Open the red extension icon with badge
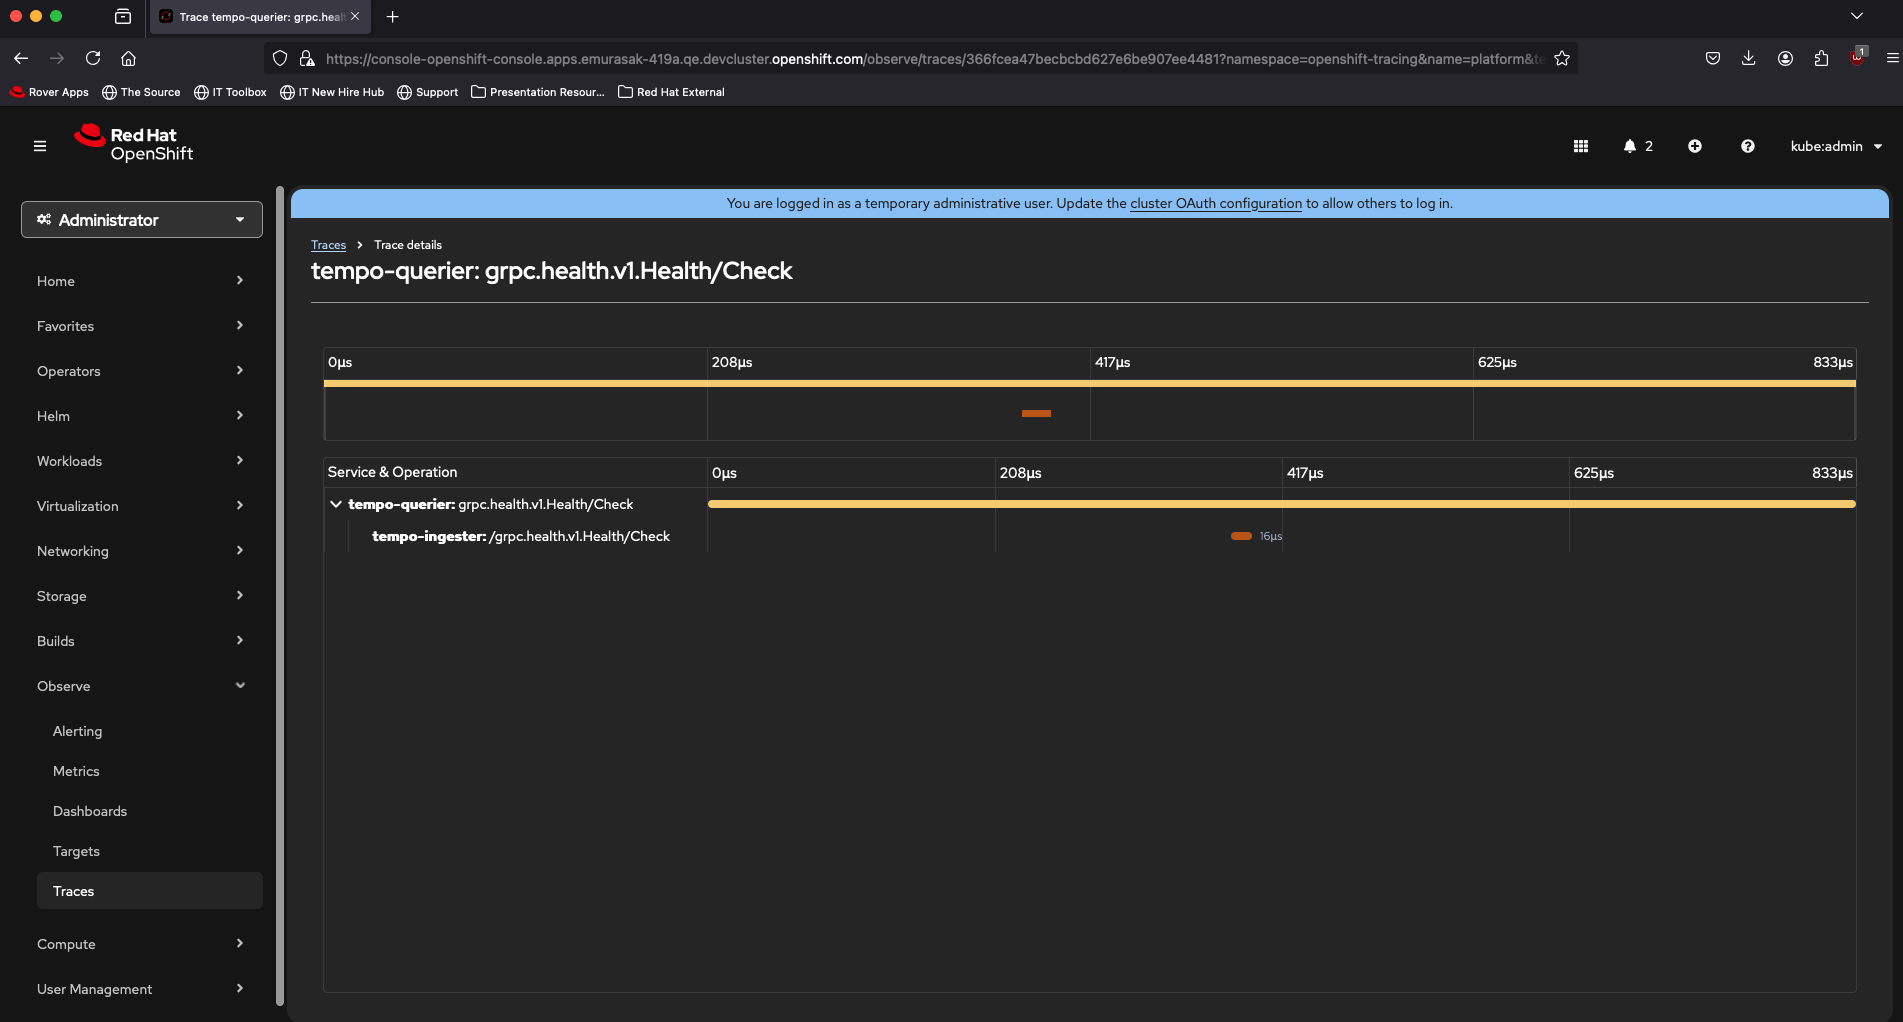The height and width of the screenshot is (1022, 1903). tap(1857, 57)
